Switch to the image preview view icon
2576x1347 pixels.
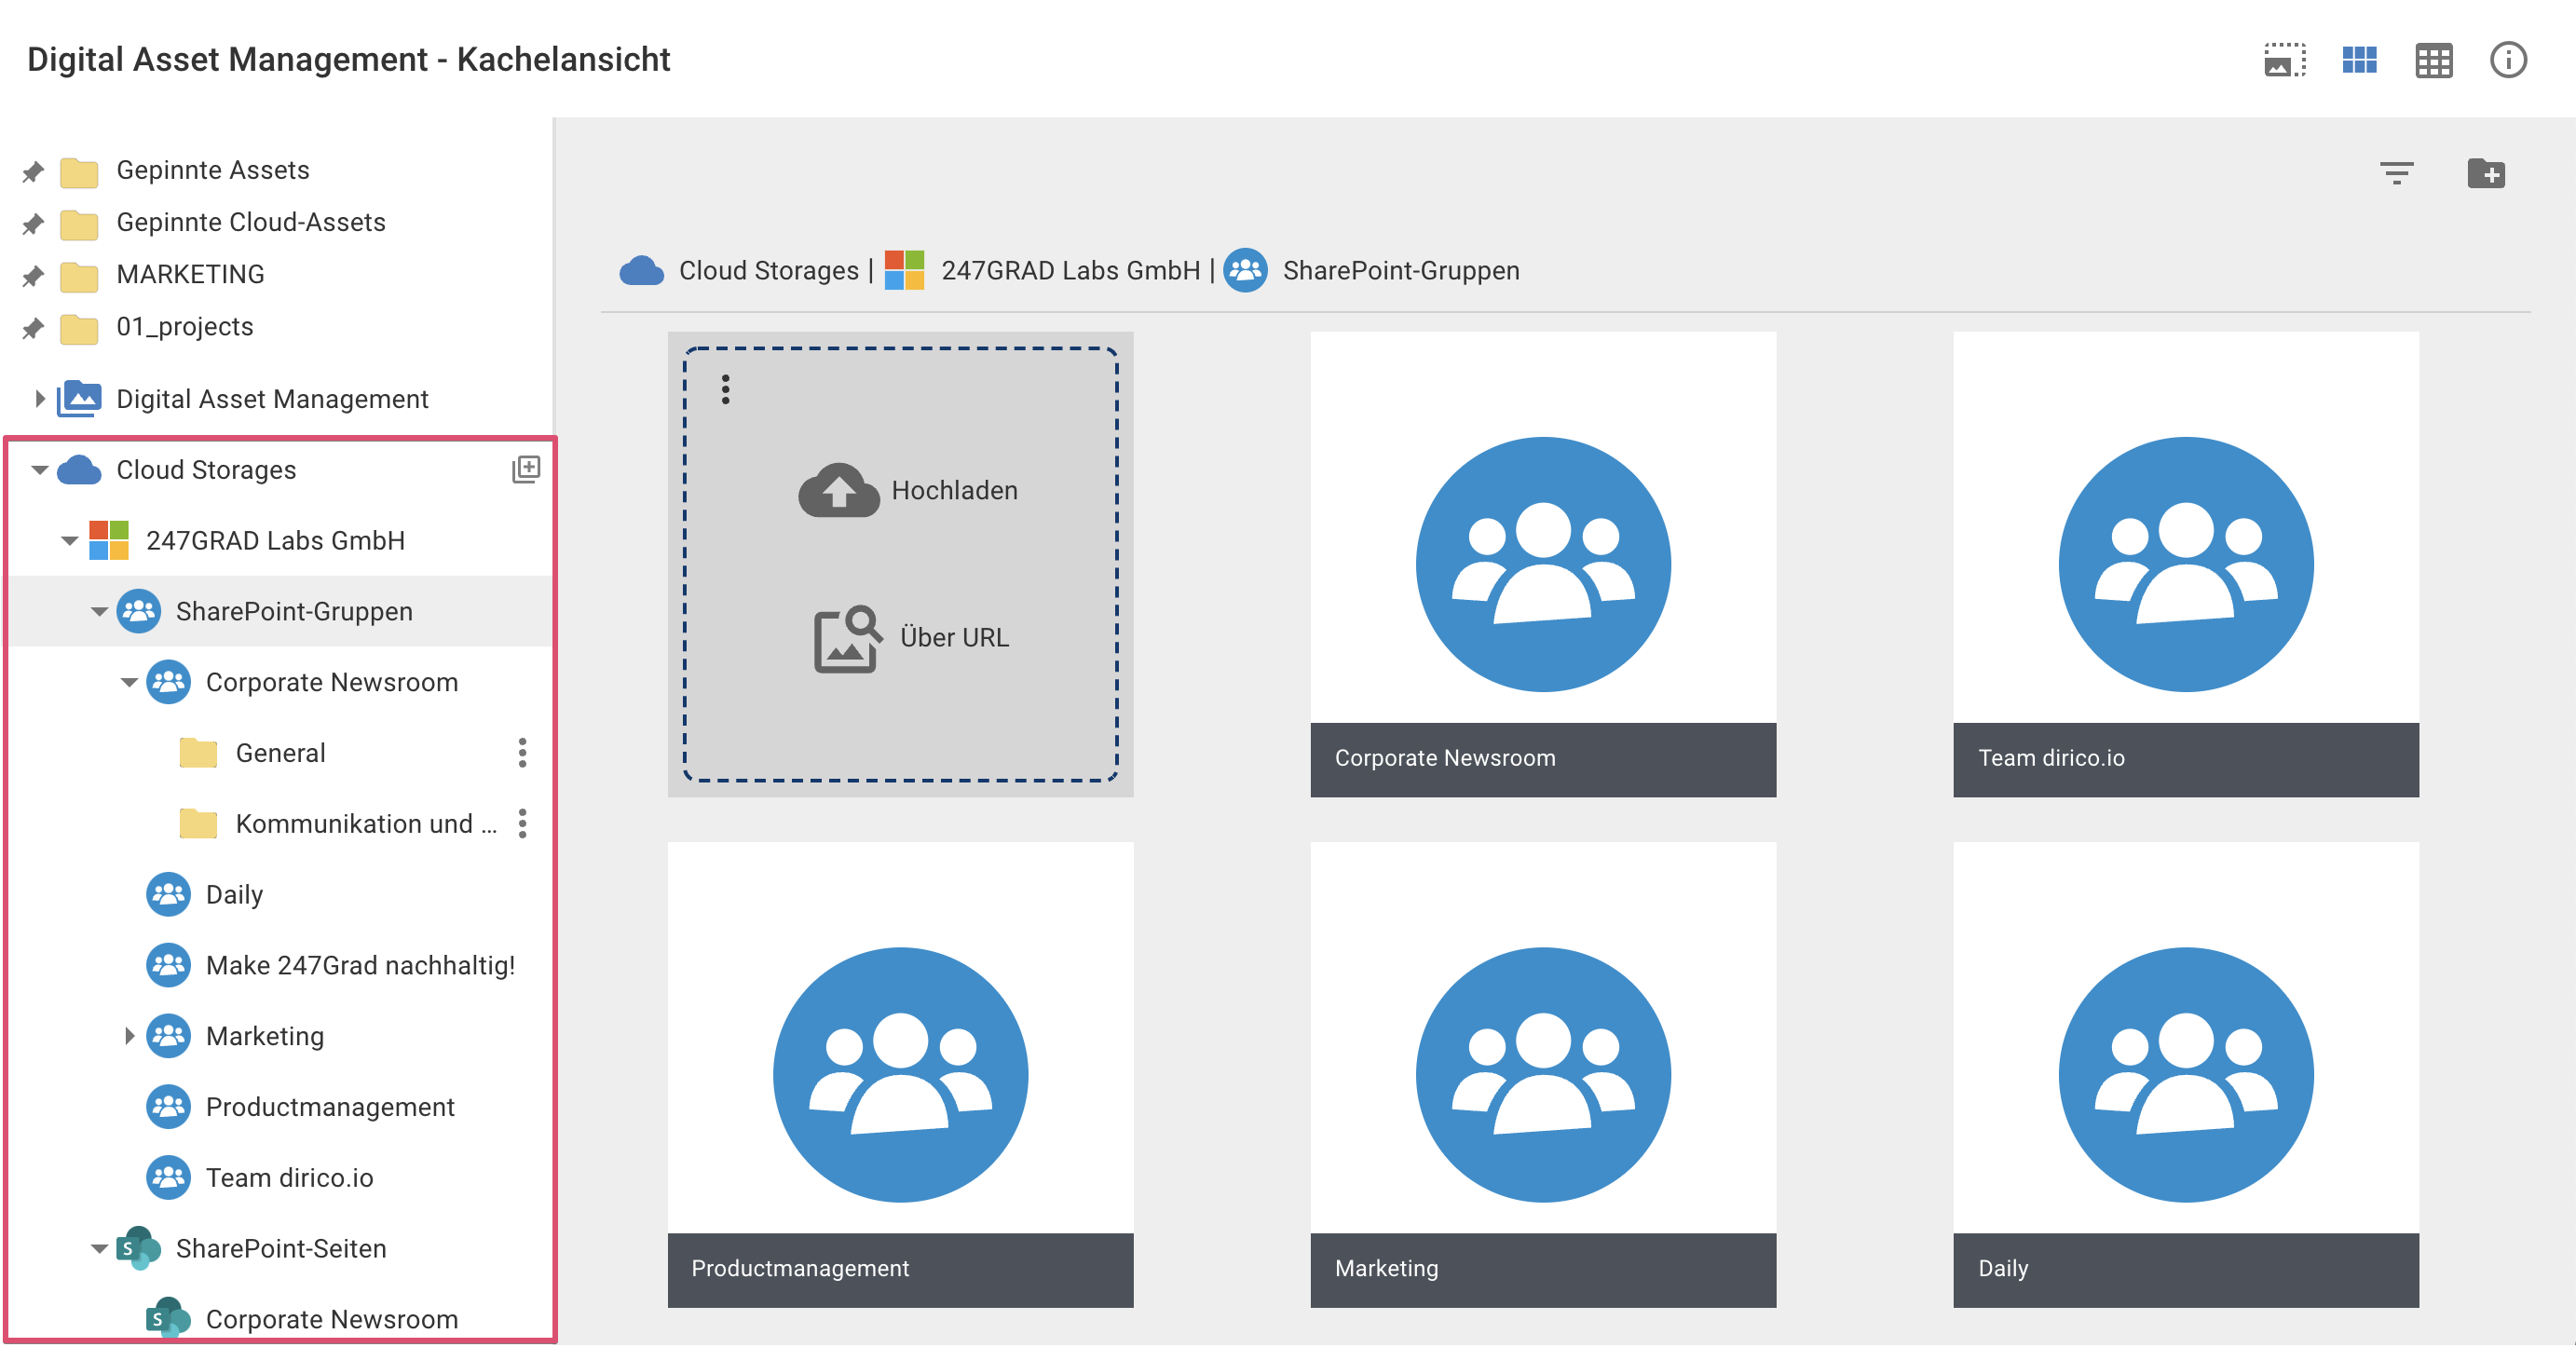point(2285,60)
